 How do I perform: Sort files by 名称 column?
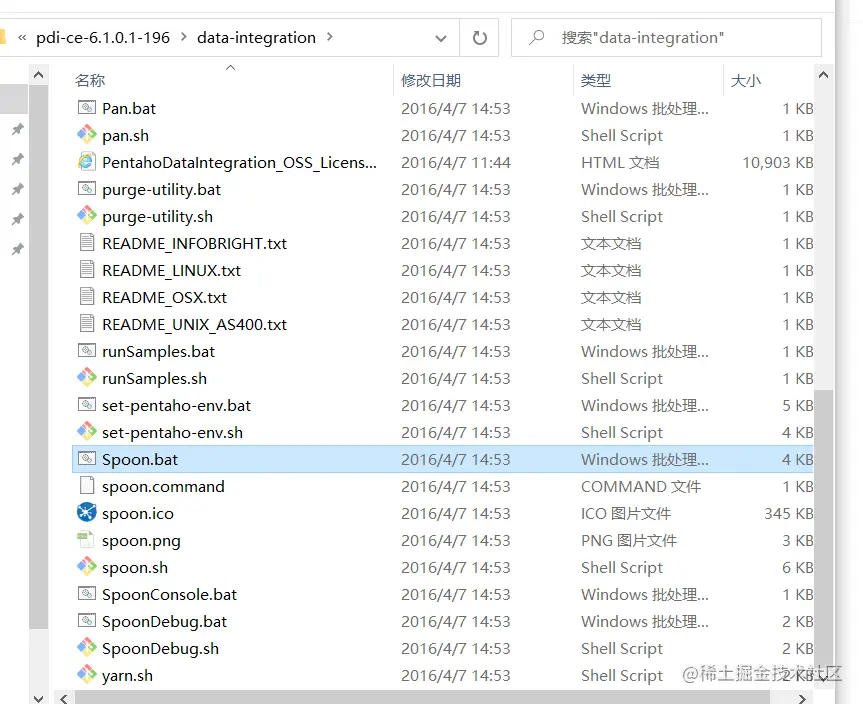point(90,80)
